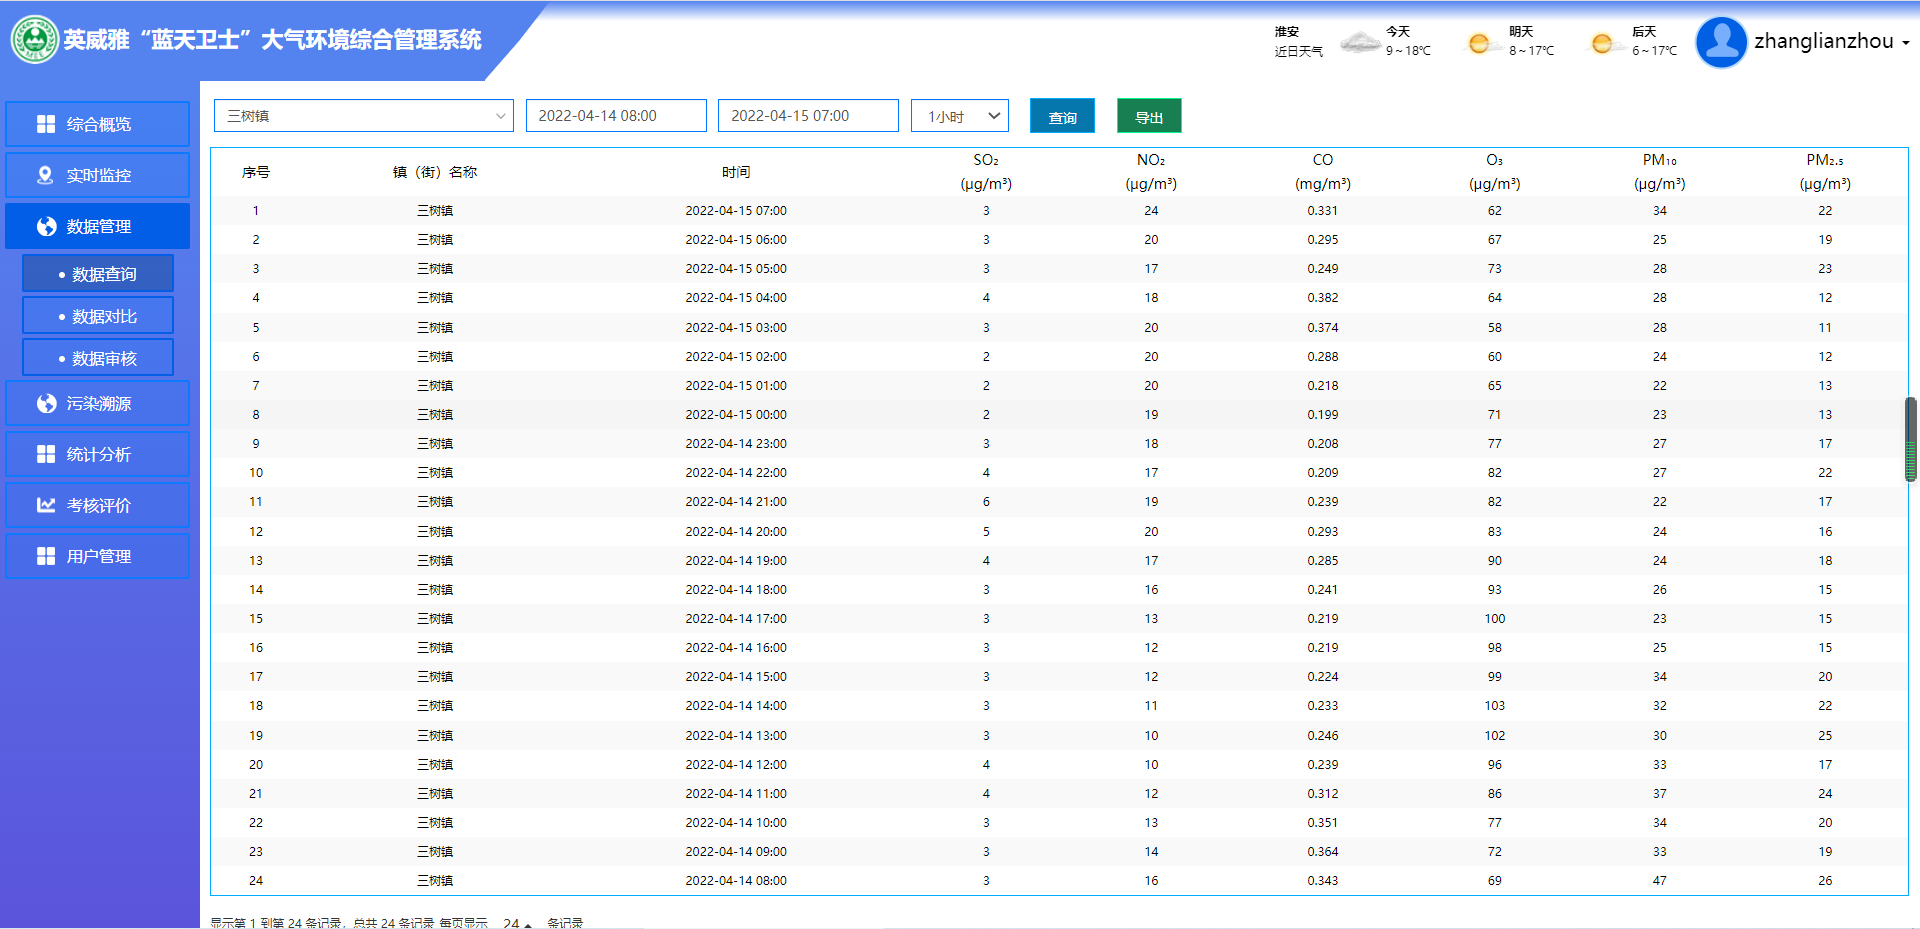This screenshot has width=1920, height=929.
Task: Click the user avatar icon
Action: pos(1721,42)
